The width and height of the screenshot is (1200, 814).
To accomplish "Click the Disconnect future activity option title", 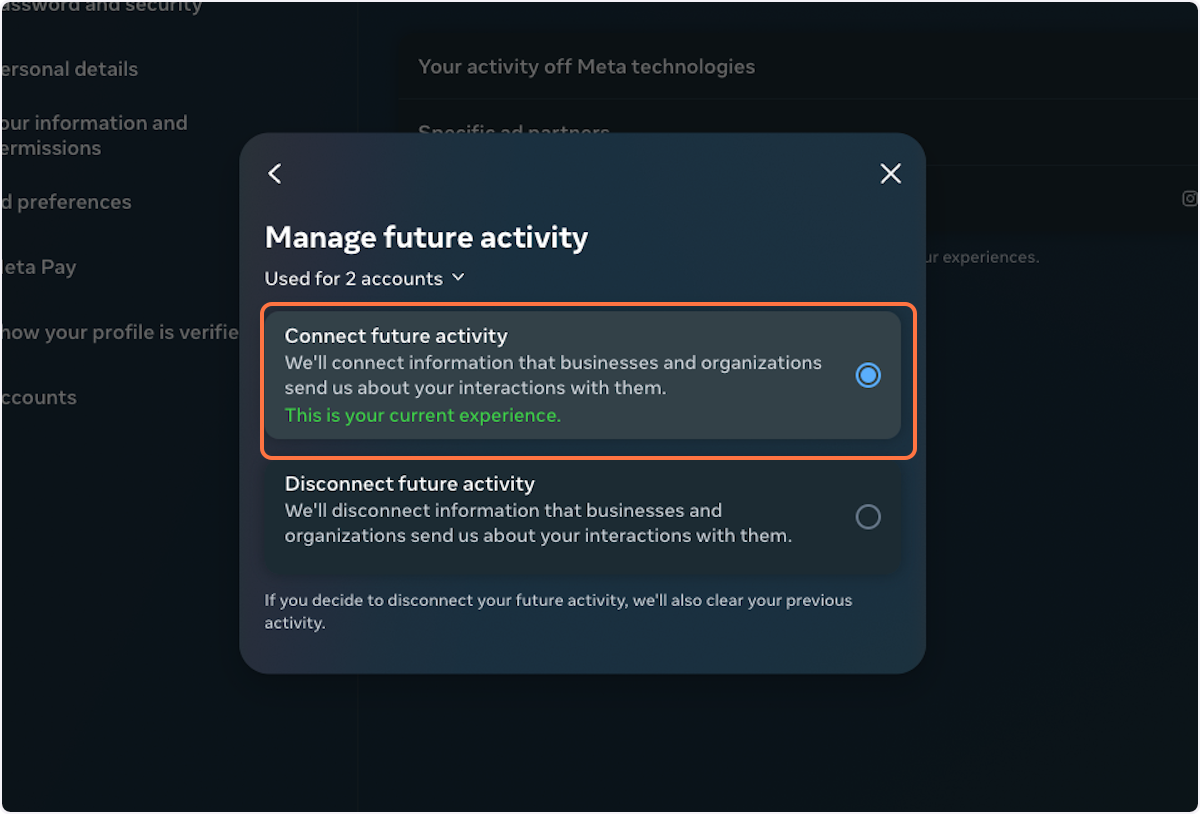I will pos(410,484).
